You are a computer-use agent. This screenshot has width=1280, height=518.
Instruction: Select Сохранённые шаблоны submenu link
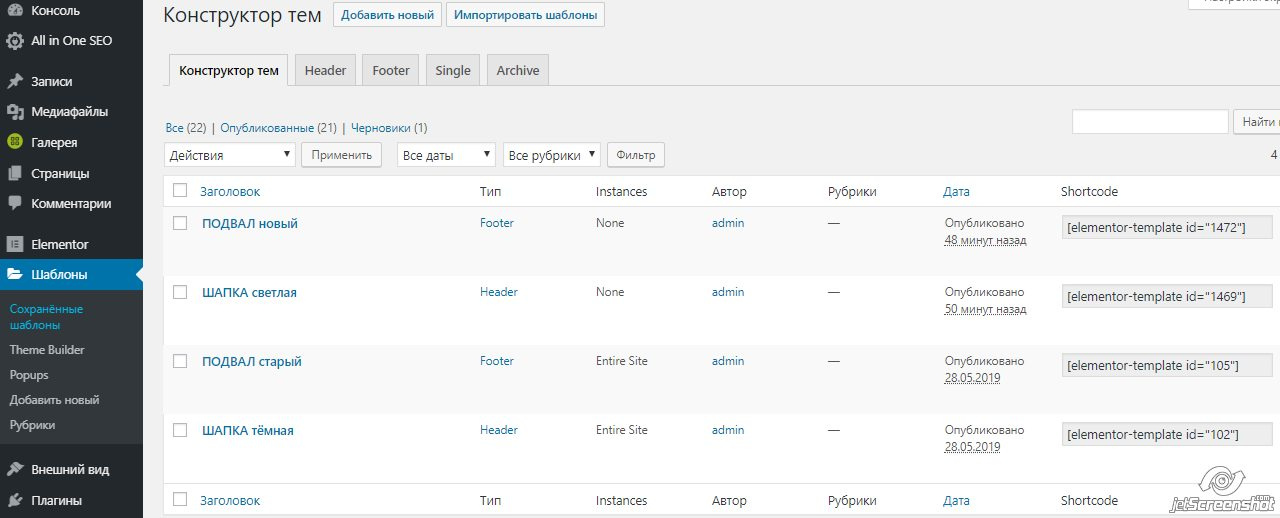pos(46,317)
